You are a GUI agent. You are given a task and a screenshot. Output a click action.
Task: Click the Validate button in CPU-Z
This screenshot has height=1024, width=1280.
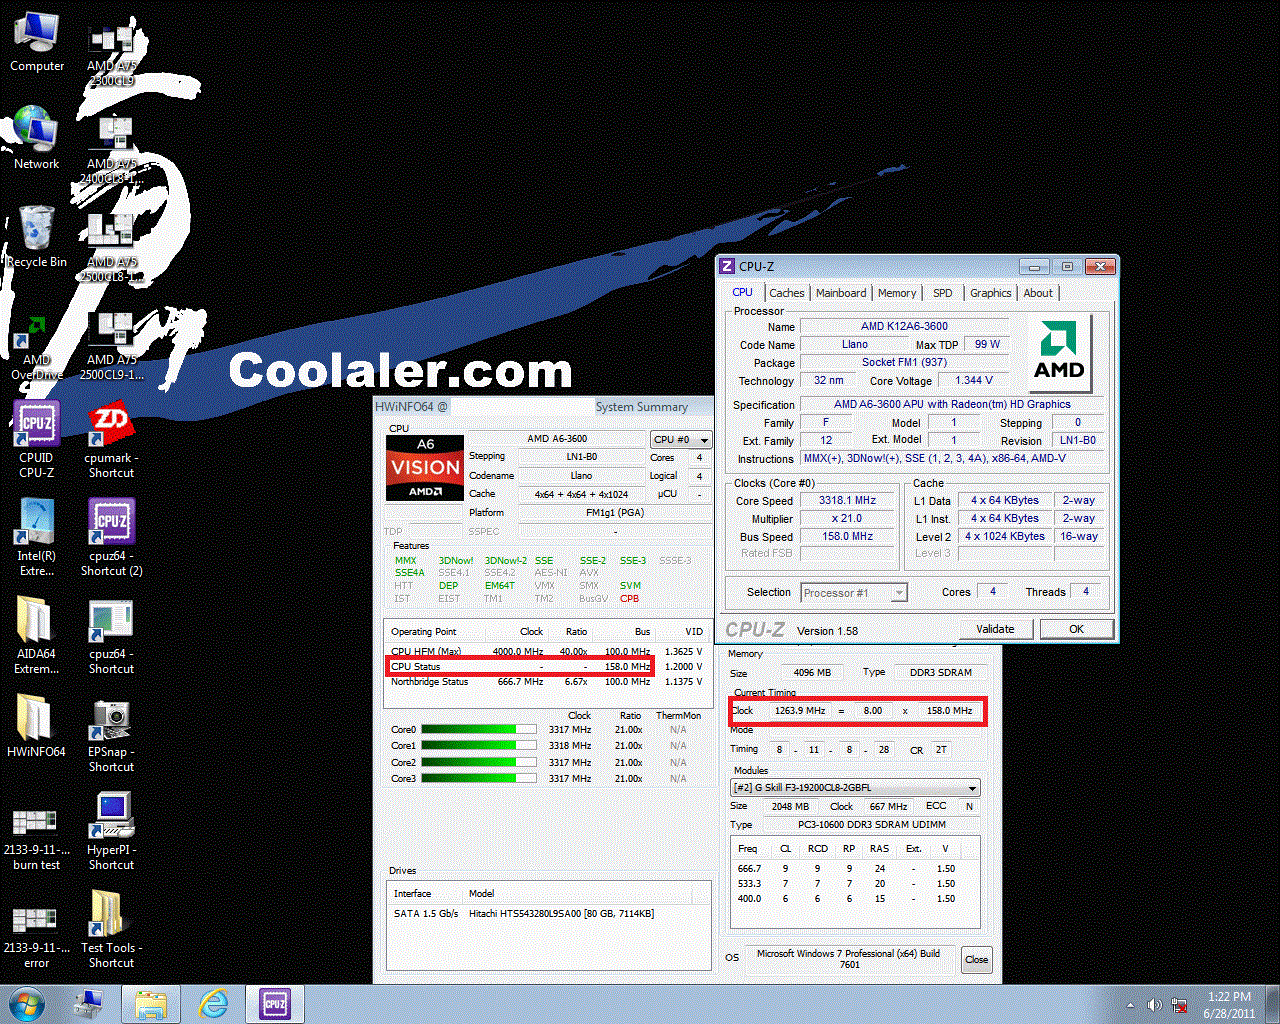(995, 629)
